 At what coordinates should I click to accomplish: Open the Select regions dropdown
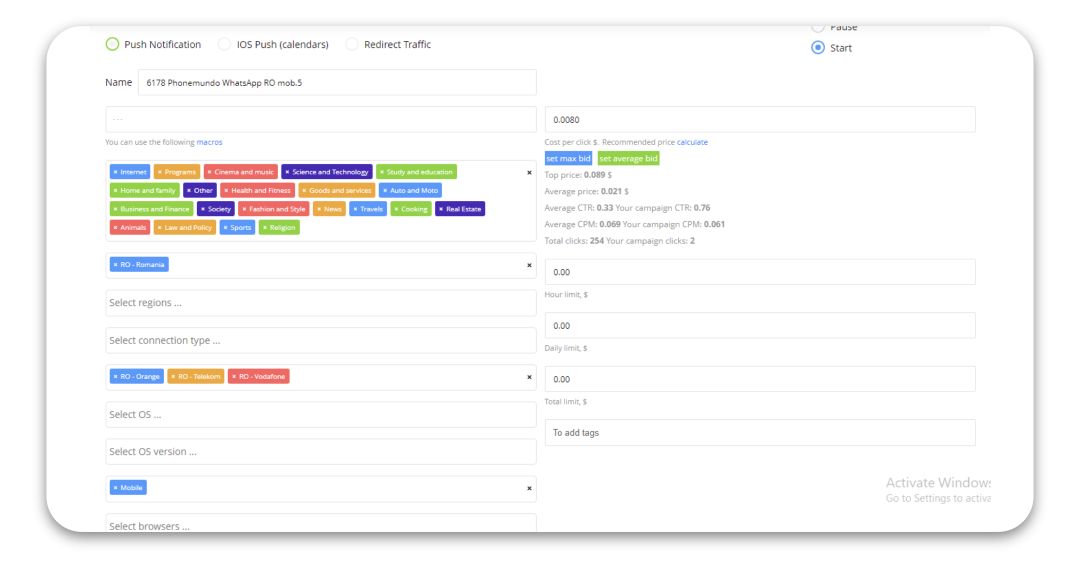(320, 303)
